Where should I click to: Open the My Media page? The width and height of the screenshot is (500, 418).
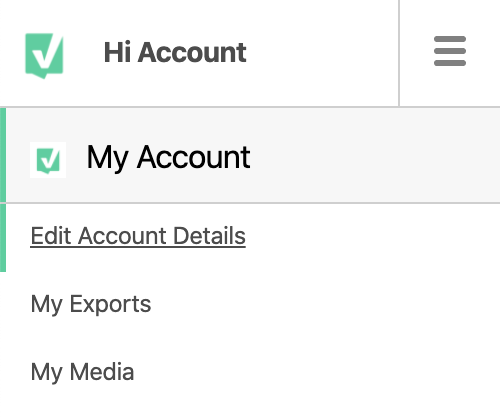pos(82,372)
